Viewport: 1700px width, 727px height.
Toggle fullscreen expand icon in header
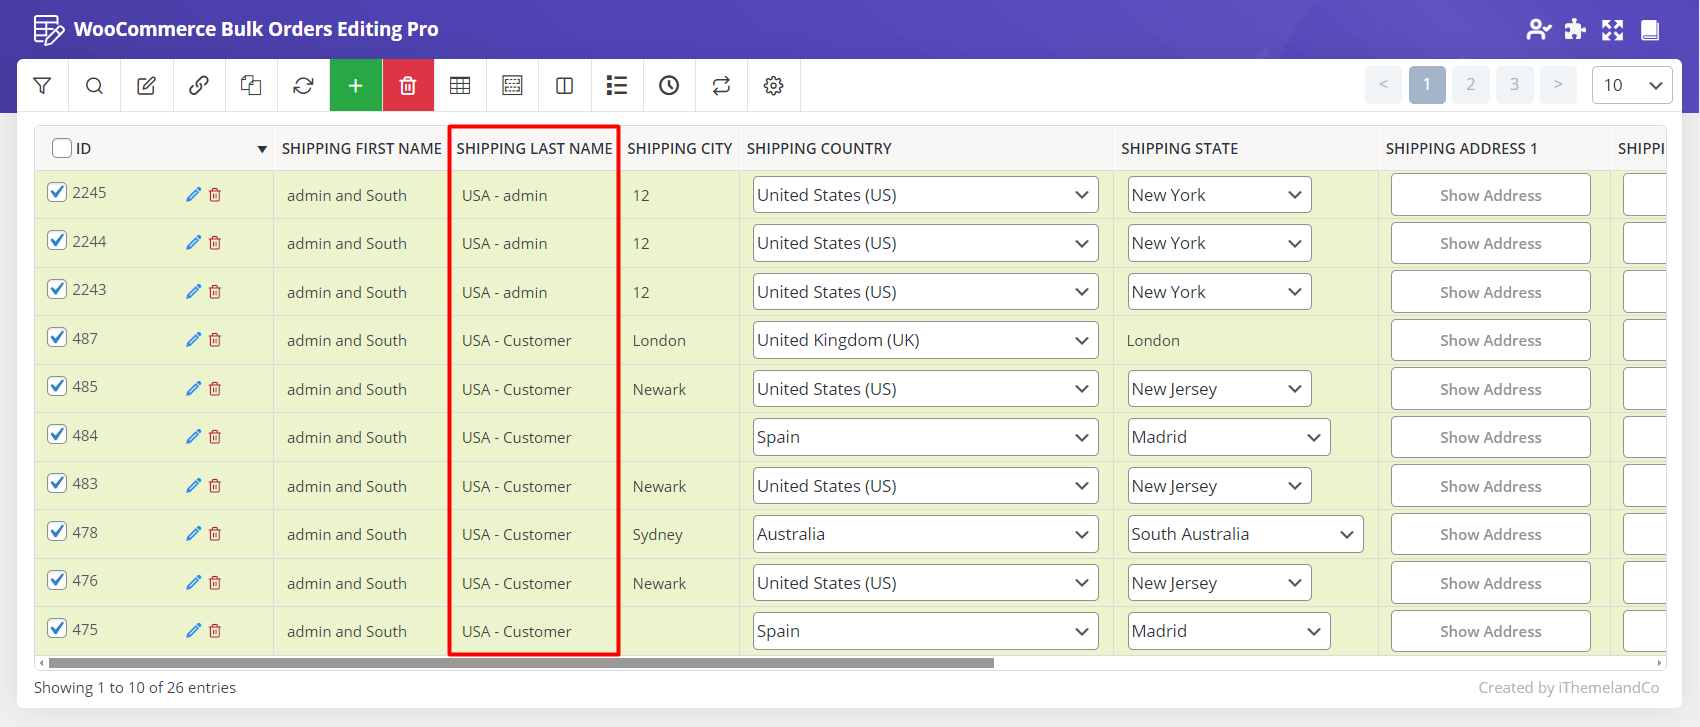(x=1612, y=30)
